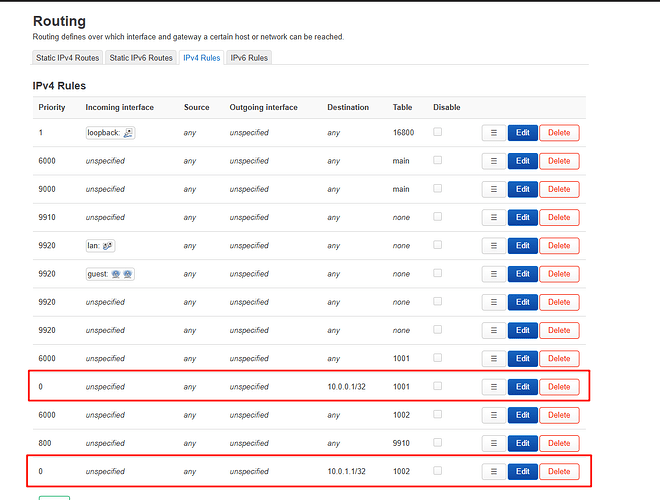Click the guest interface badge icon
This screenshot has height=500, width=660.
click(x=123, y=274)
